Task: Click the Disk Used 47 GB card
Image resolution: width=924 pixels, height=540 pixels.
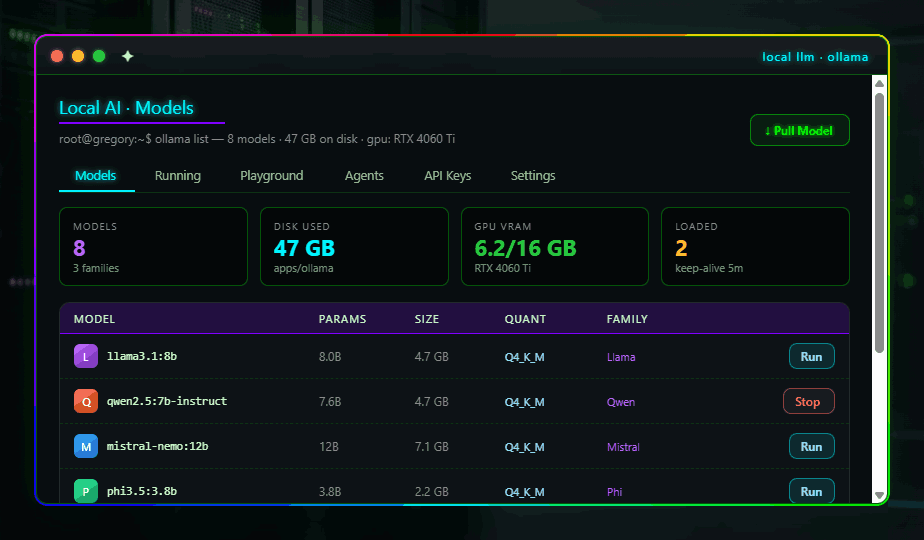Action: pyautogui.click(x=354, y=246)
